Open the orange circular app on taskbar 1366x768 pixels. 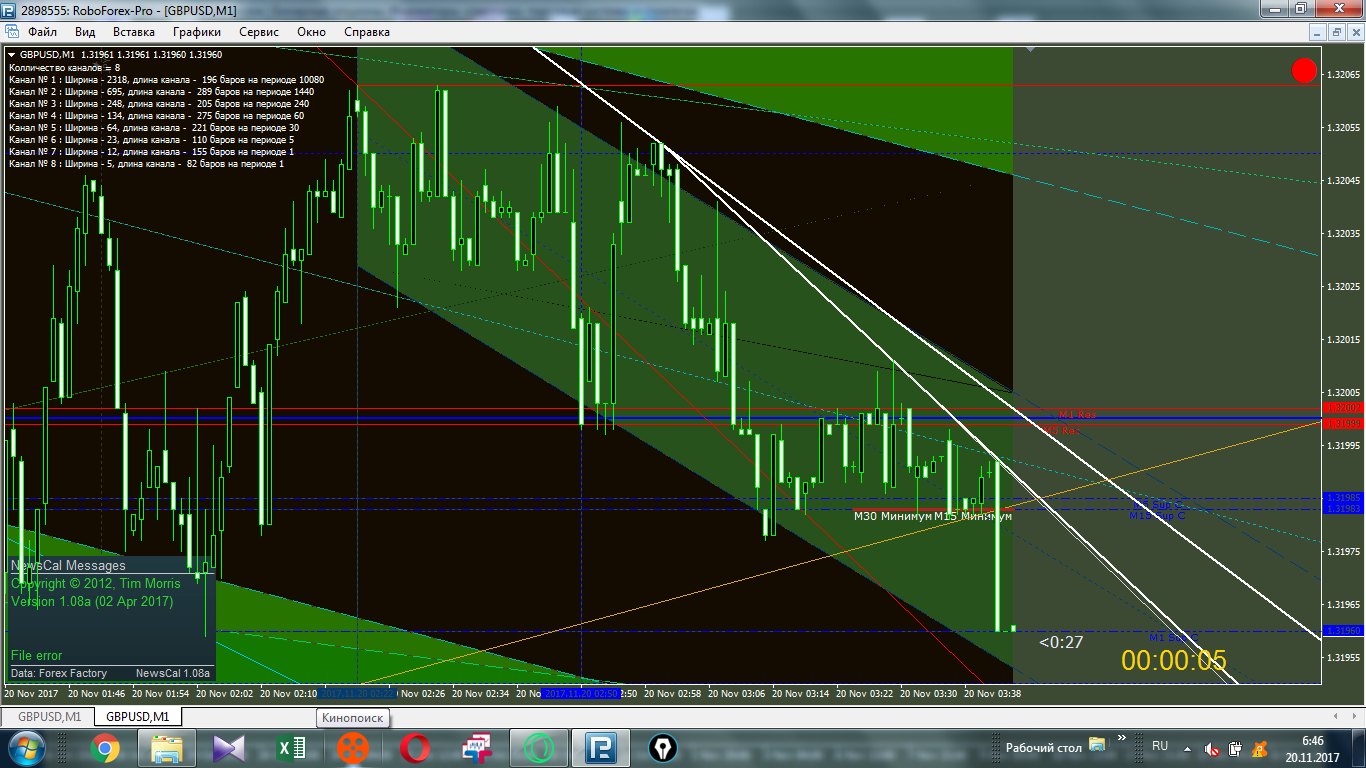click(x=352, y=747)
